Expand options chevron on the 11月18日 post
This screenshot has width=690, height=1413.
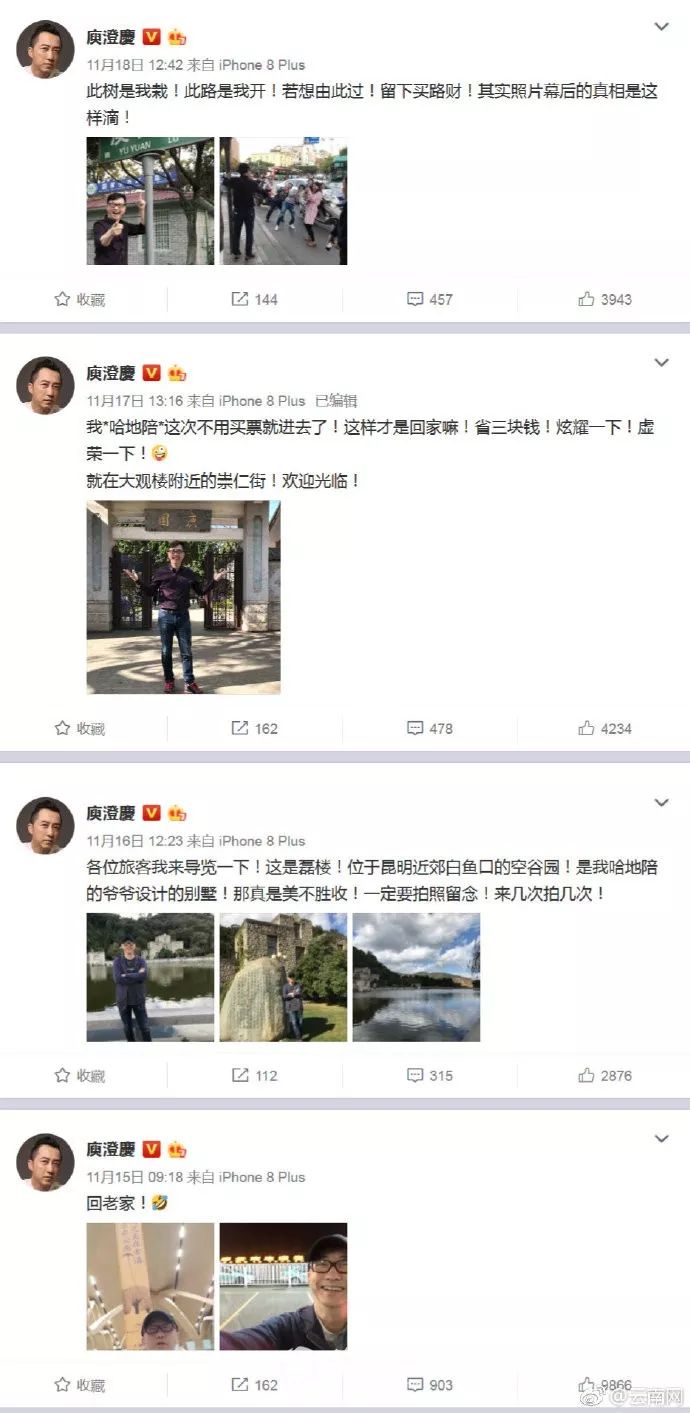[x=661, y=27]
